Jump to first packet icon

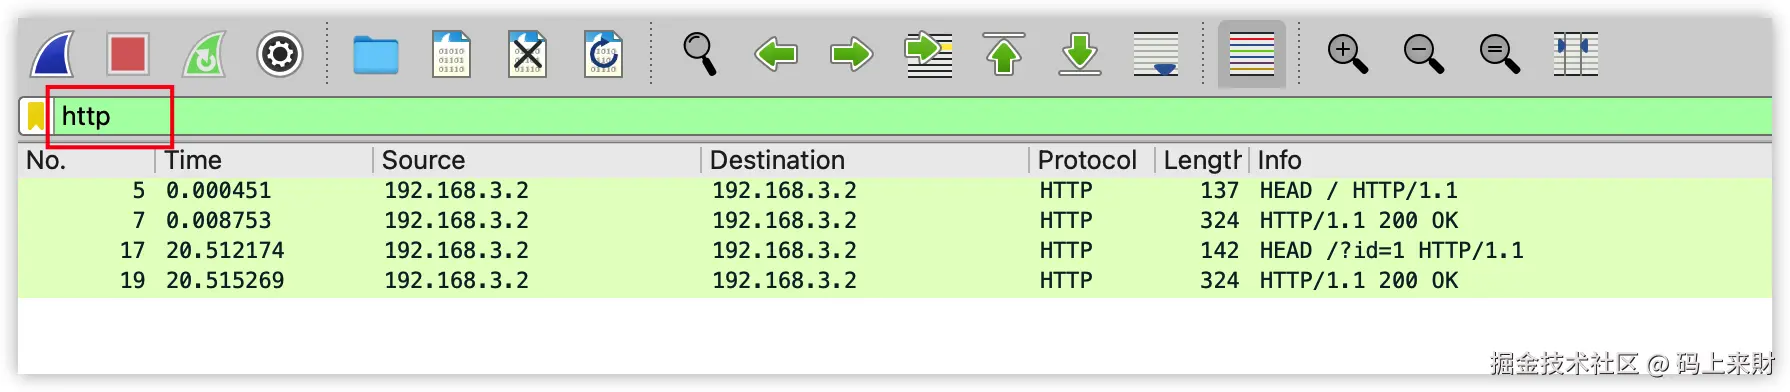(1004, 53)
